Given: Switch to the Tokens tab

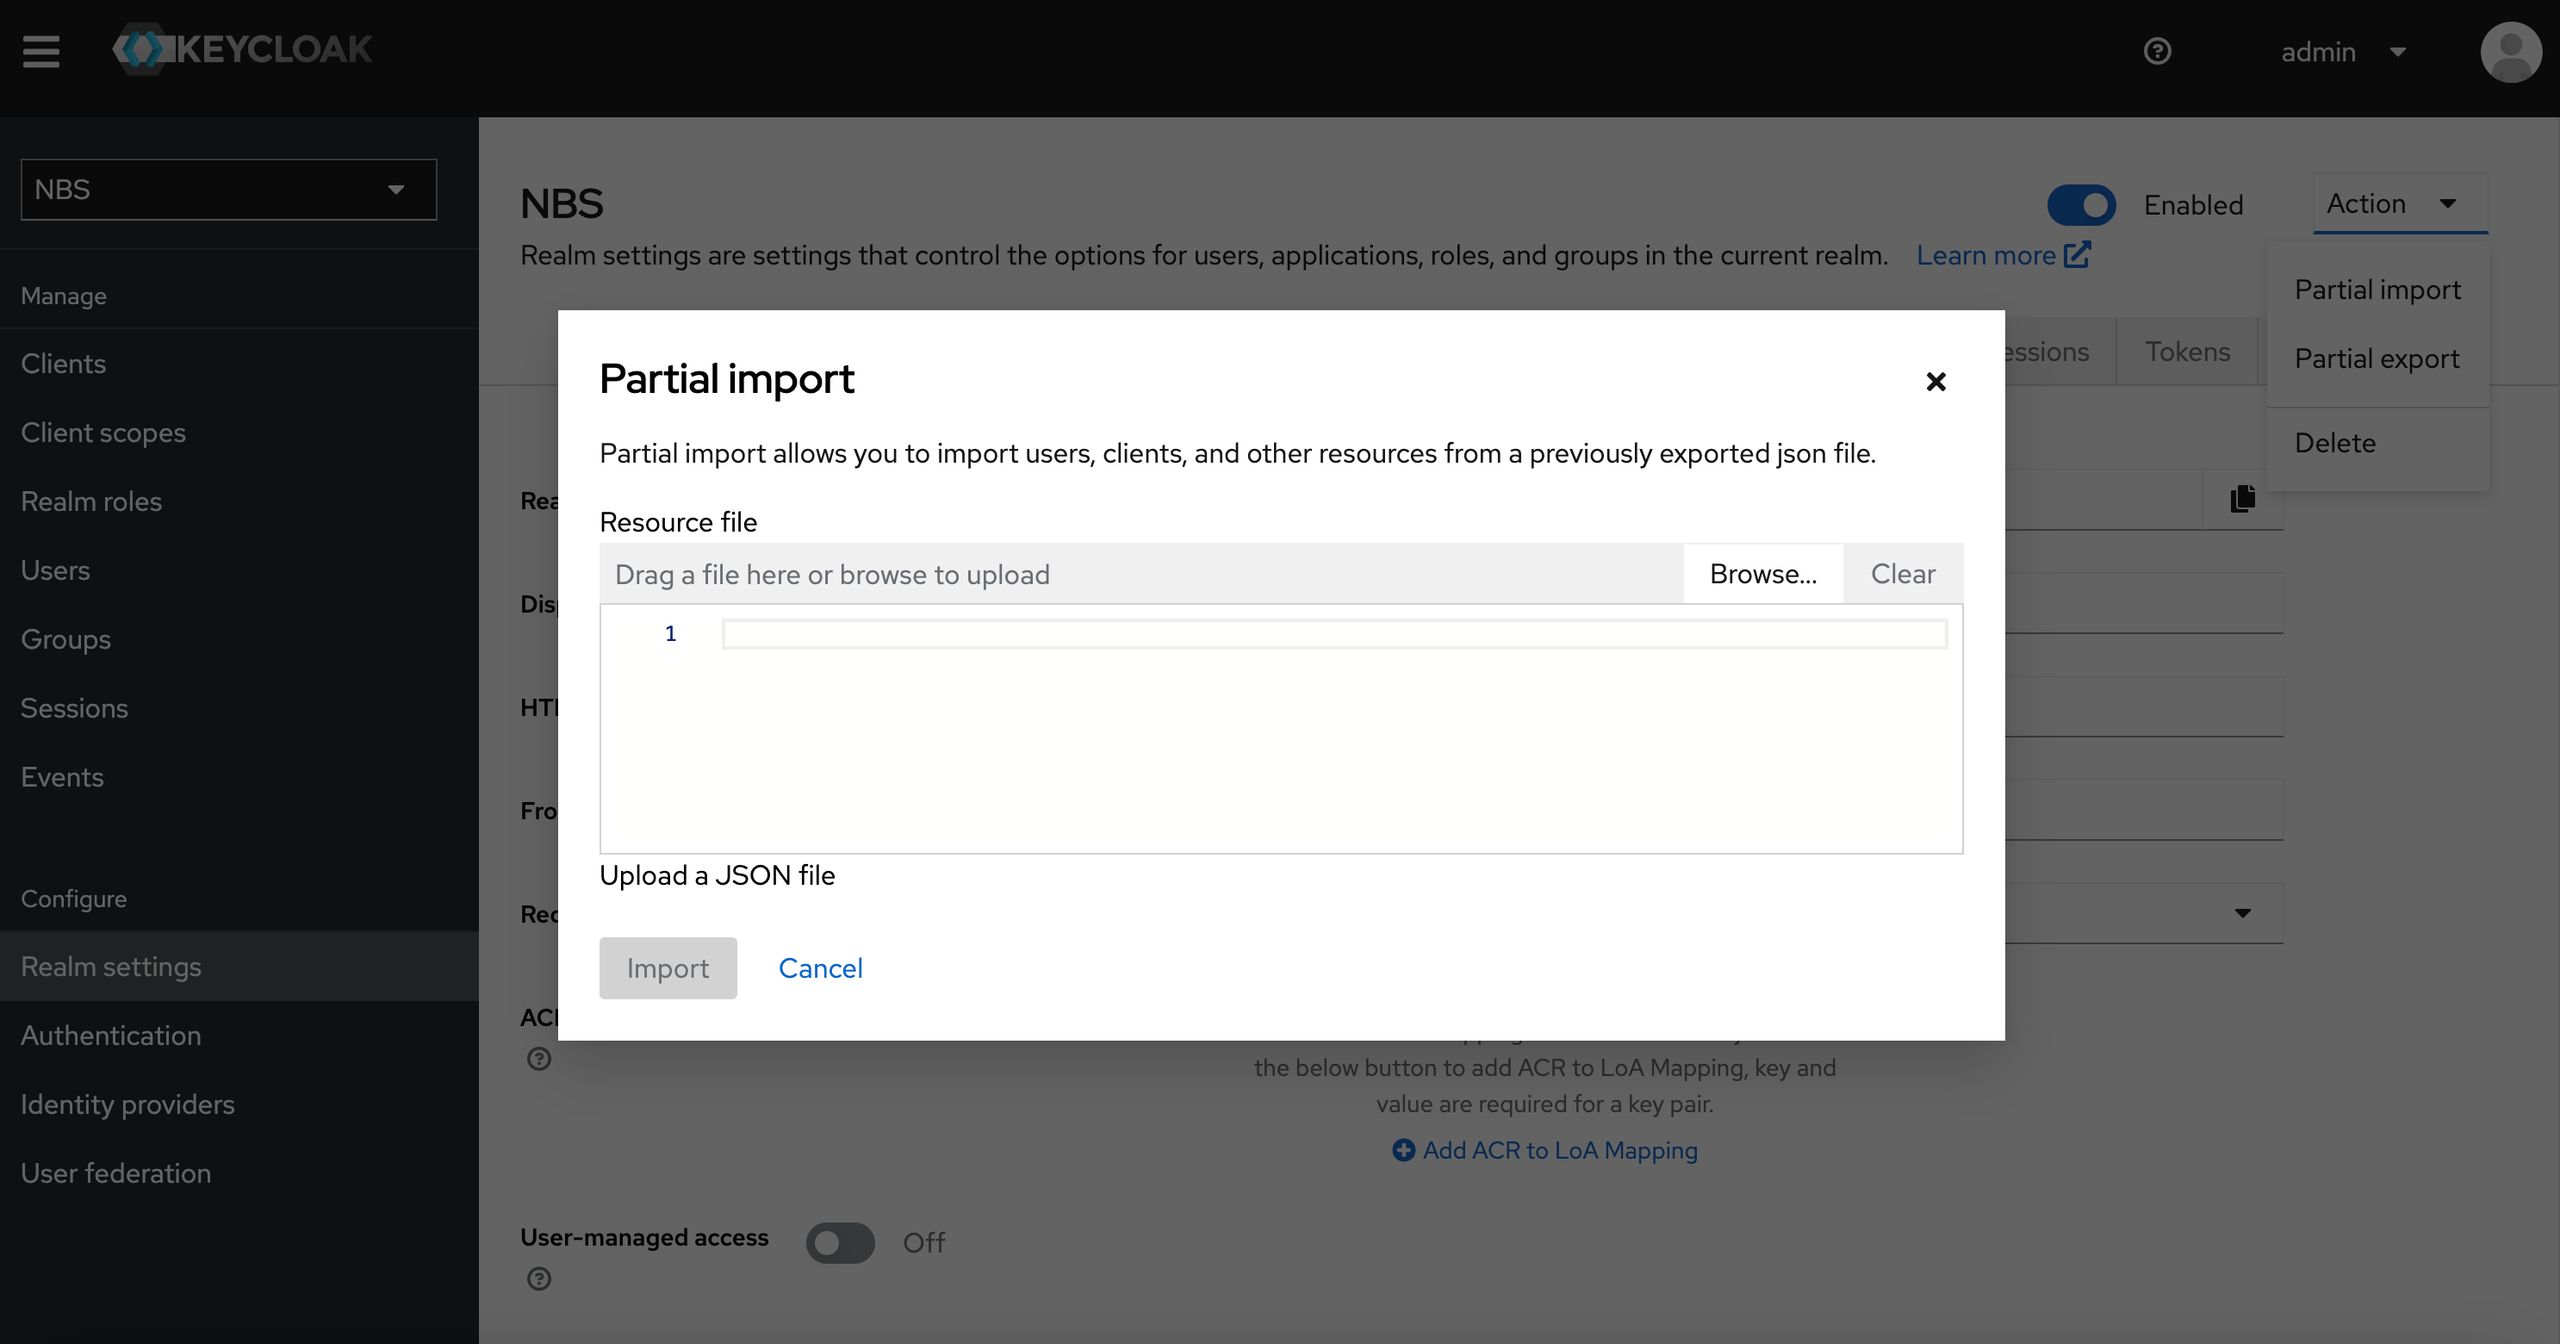Looking at the screenshot, I should [x=2187, y=351].
